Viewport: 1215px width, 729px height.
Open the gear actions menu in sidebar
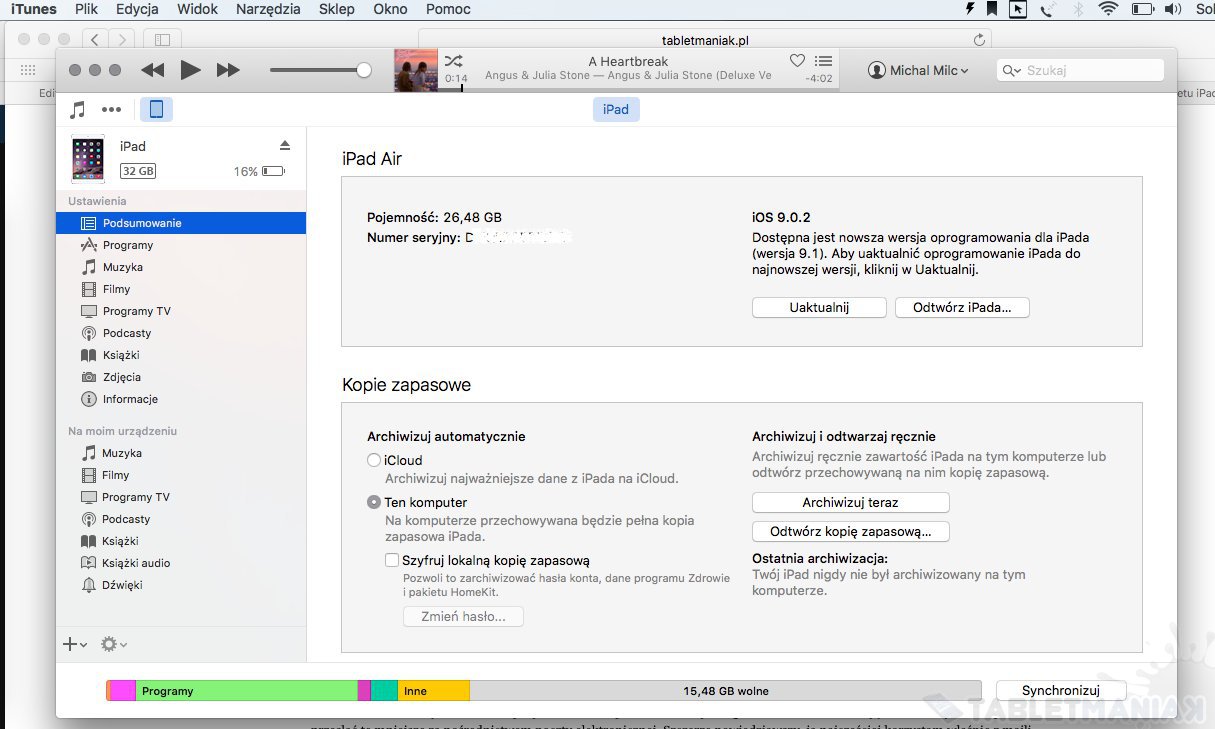click(113, 645)
